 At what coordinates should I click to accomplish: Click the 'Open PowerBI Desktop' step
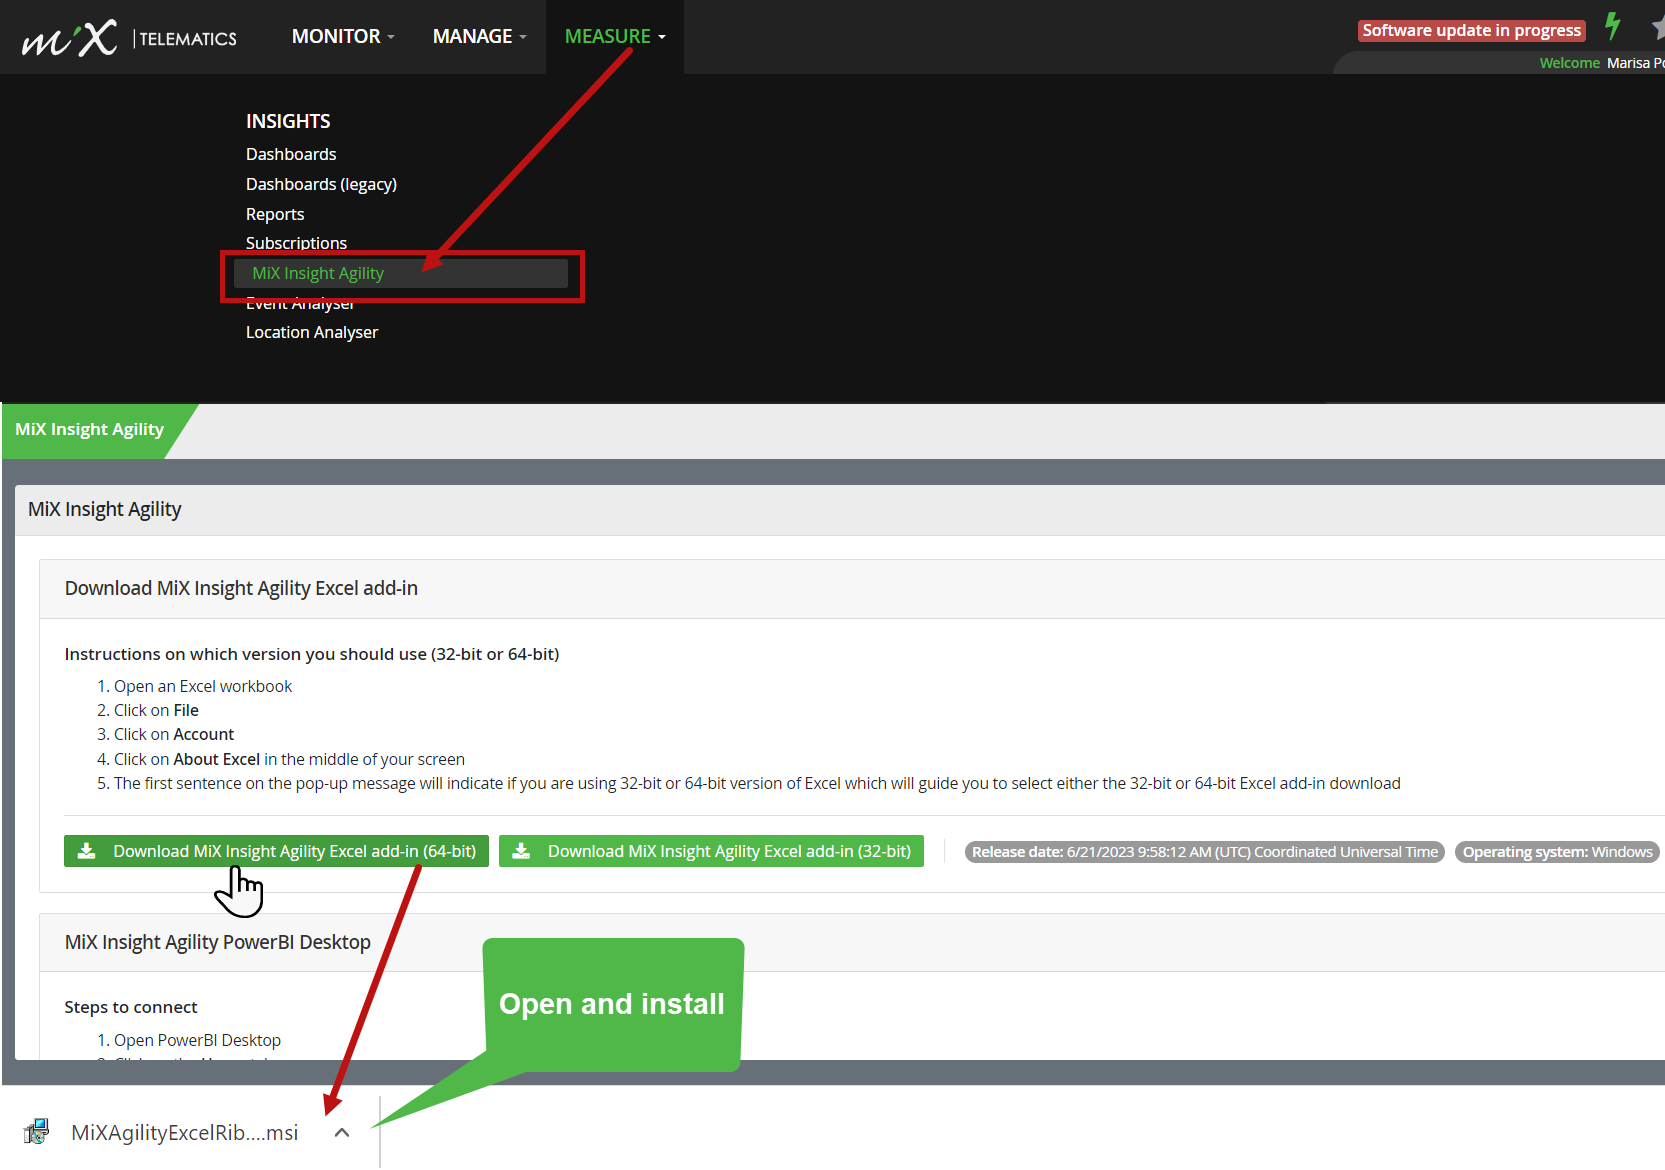pos(197,1040)
